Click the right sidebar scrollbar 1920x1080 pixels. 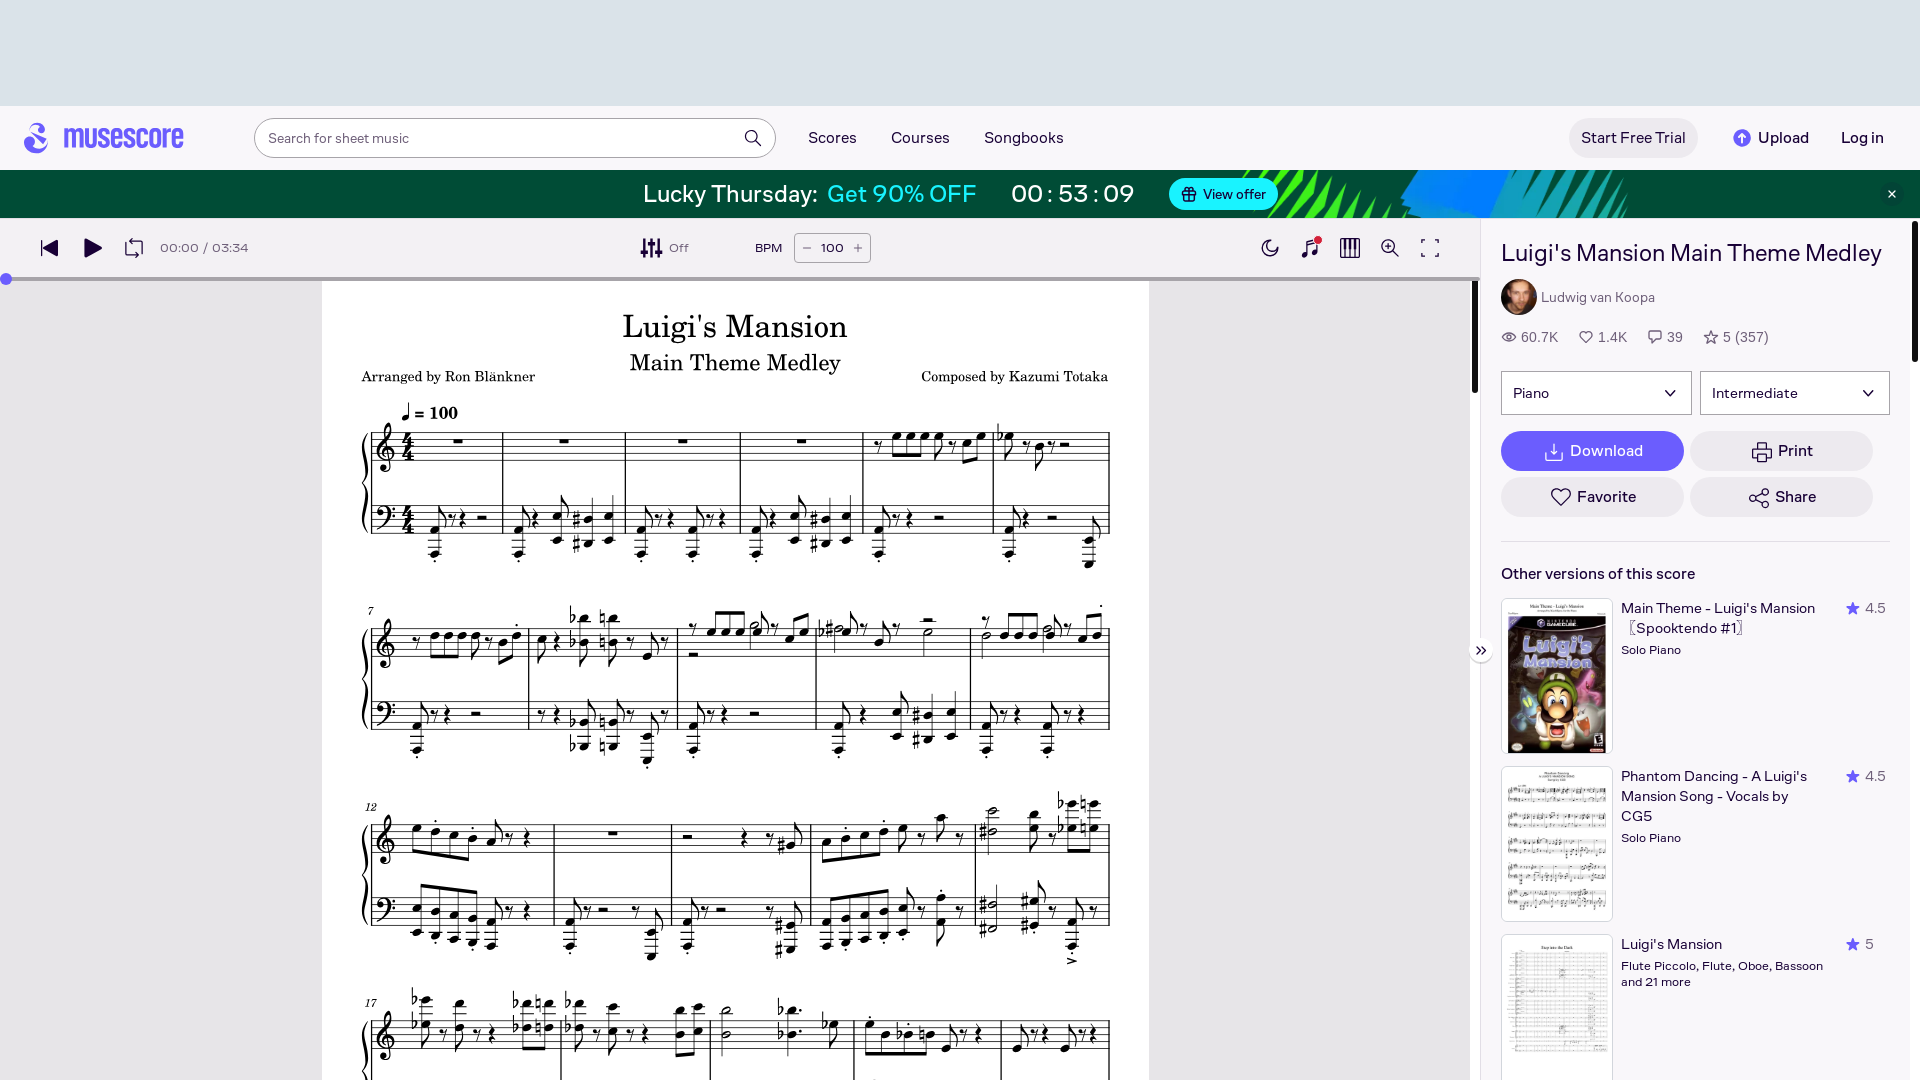tap(1915, 291)
